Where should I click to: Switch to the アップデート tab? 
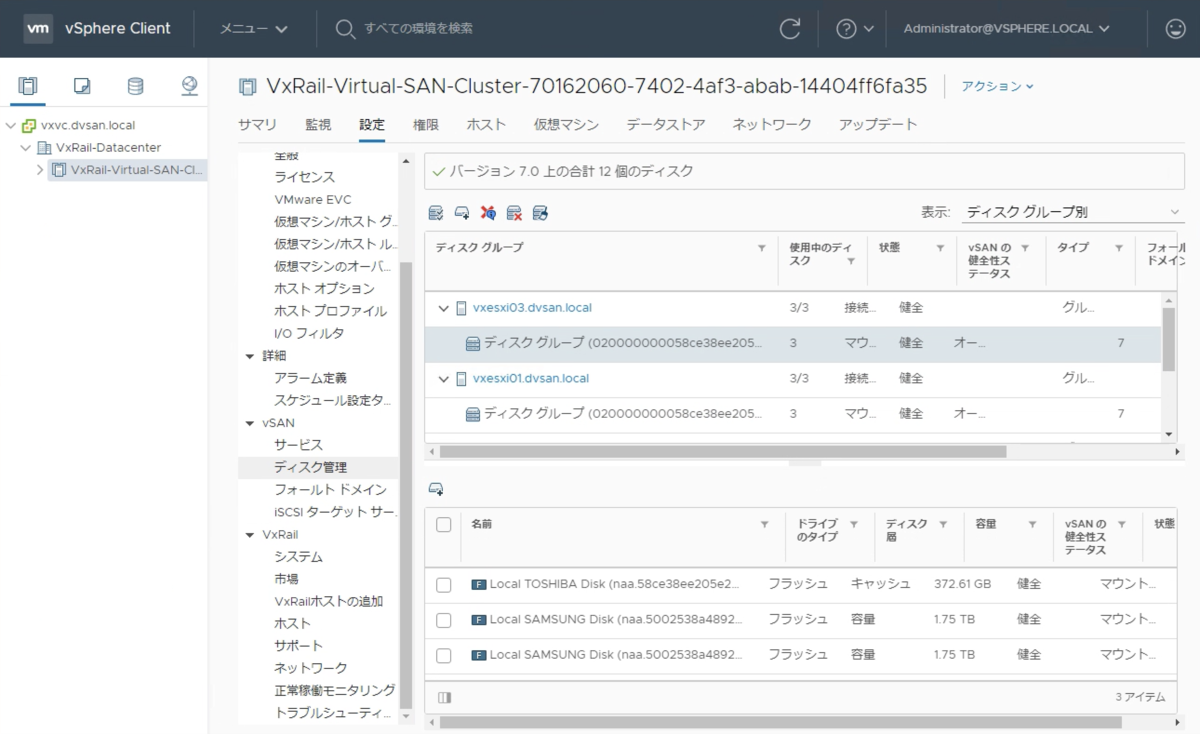click(x=878, y=125)
